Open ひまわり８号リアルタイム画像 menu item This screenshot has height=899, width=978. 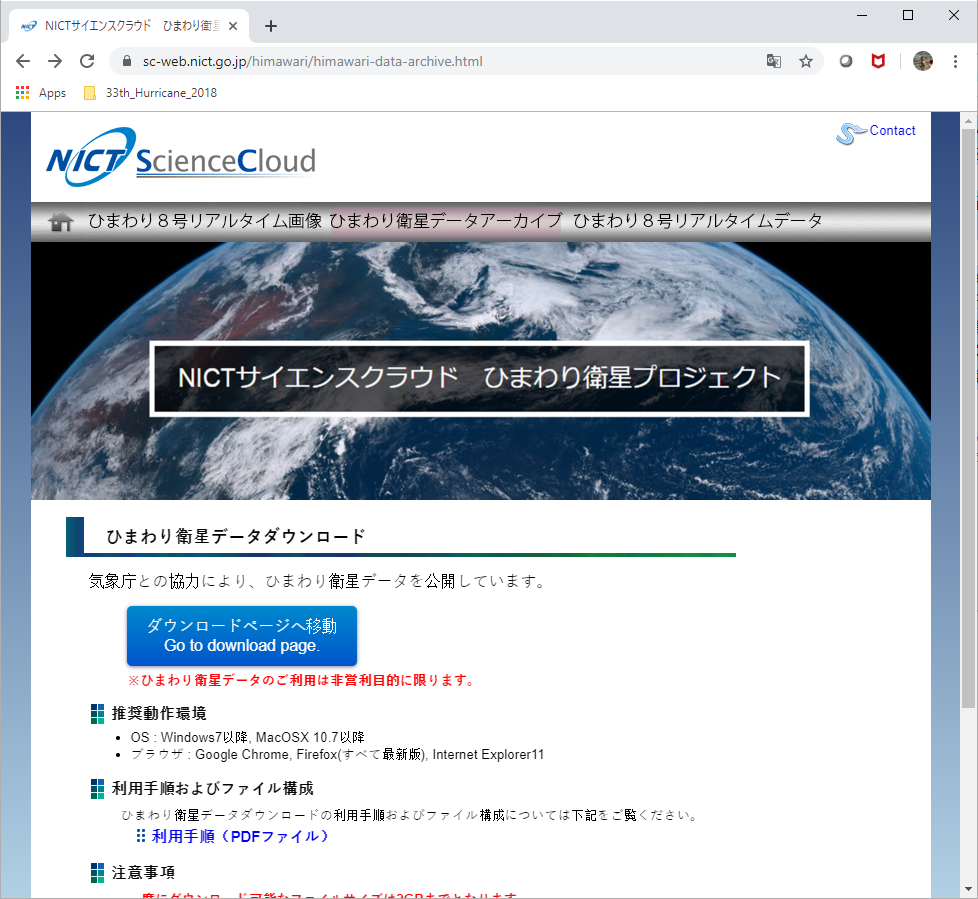pos(205,221)
